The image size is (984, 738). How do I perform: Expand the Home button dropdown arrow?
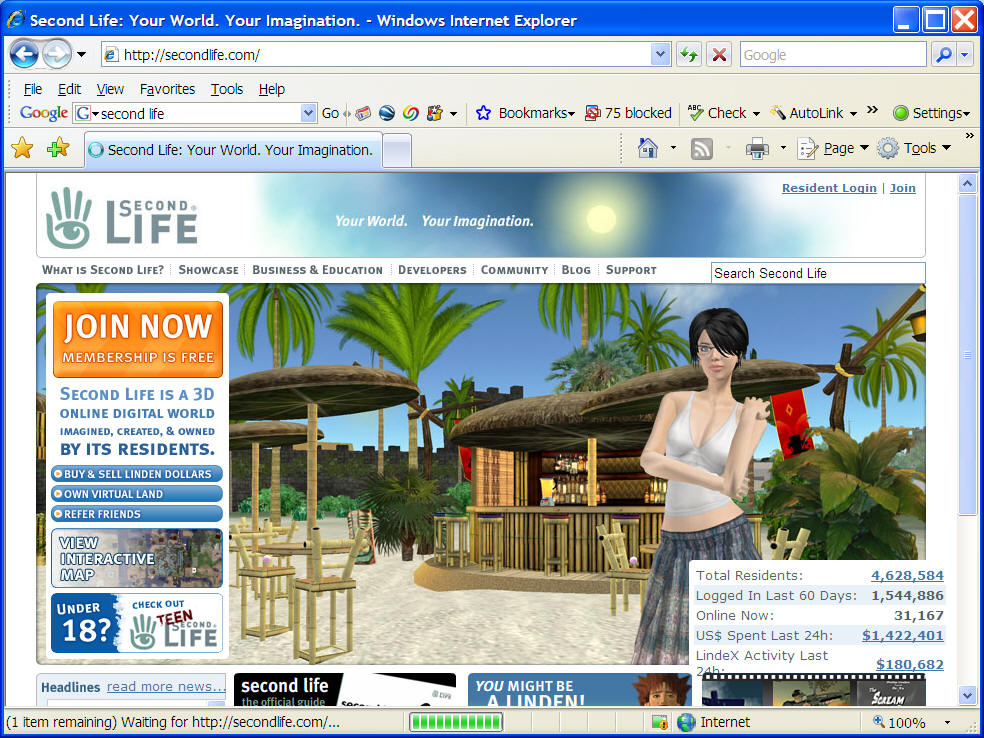pyautogui.click(x=673, y=148)
